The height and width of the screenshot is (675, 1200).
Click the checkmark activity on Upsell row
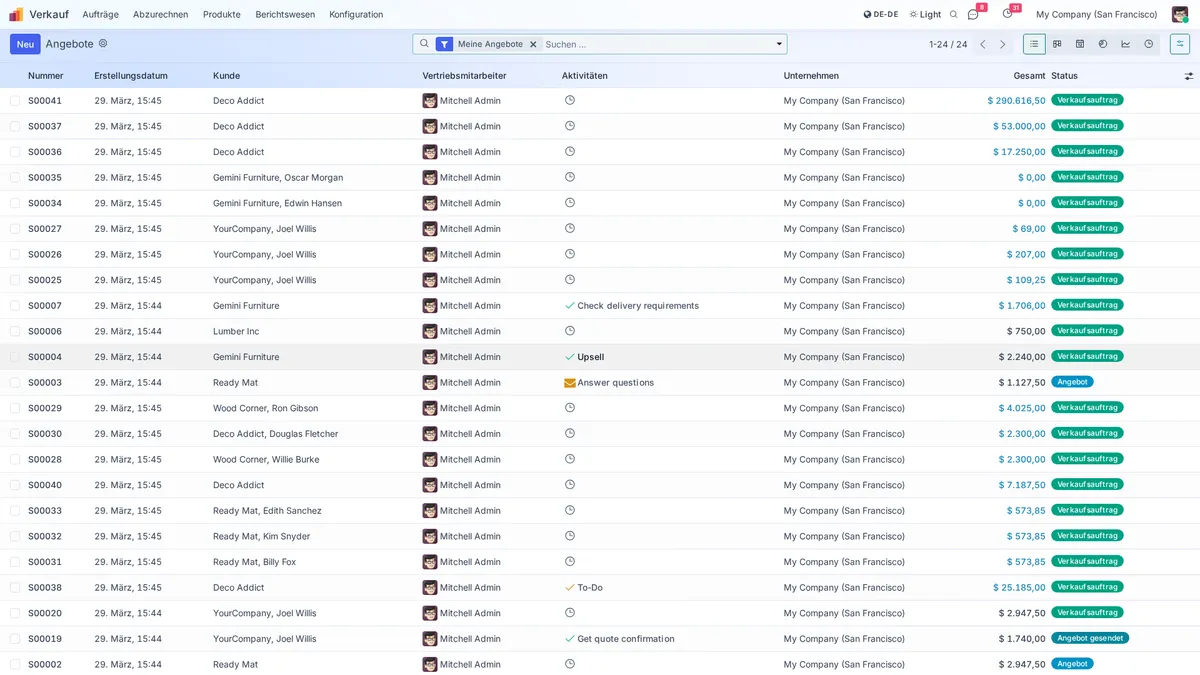pos(569,356)
